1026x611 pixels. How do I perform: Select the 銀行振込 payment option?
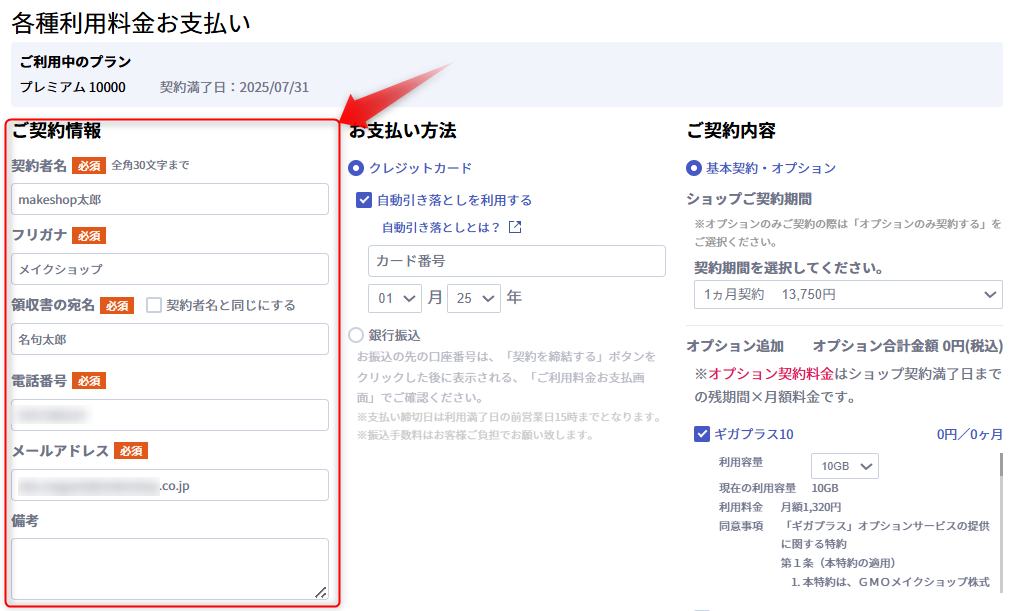point(356,336)
